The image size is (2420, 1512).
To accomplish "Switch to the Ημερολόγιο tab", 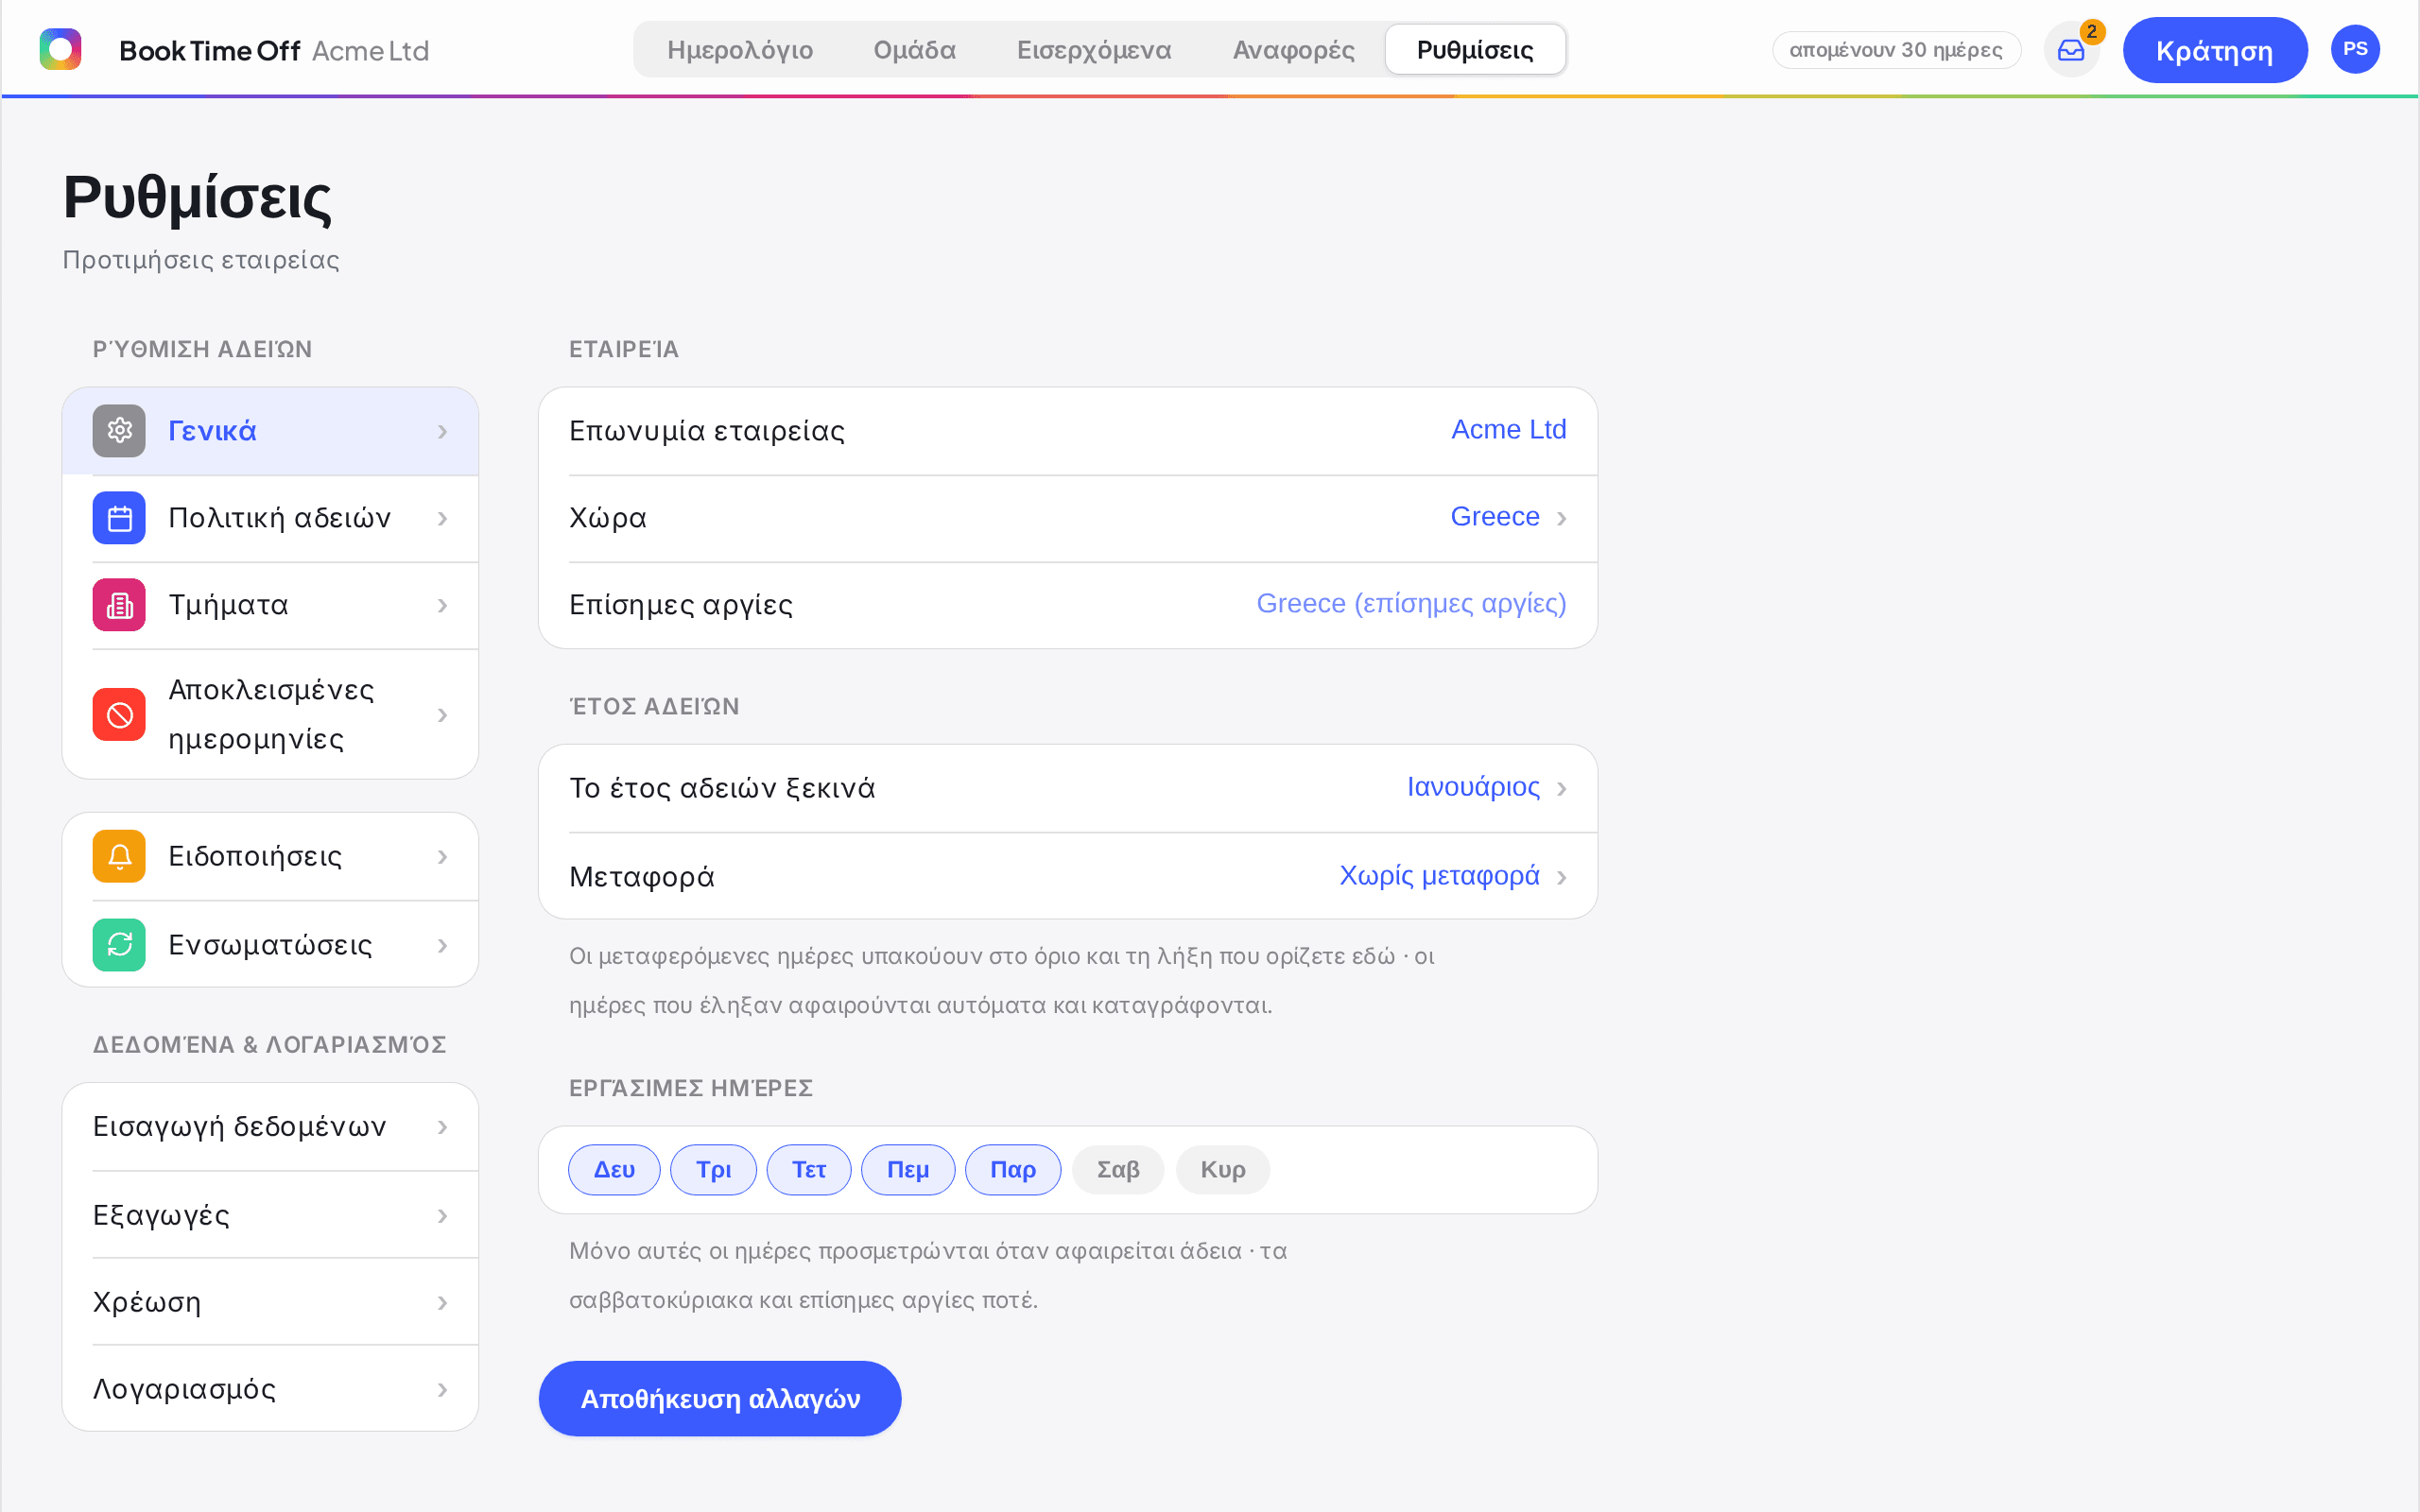I will tap(740, 50).
